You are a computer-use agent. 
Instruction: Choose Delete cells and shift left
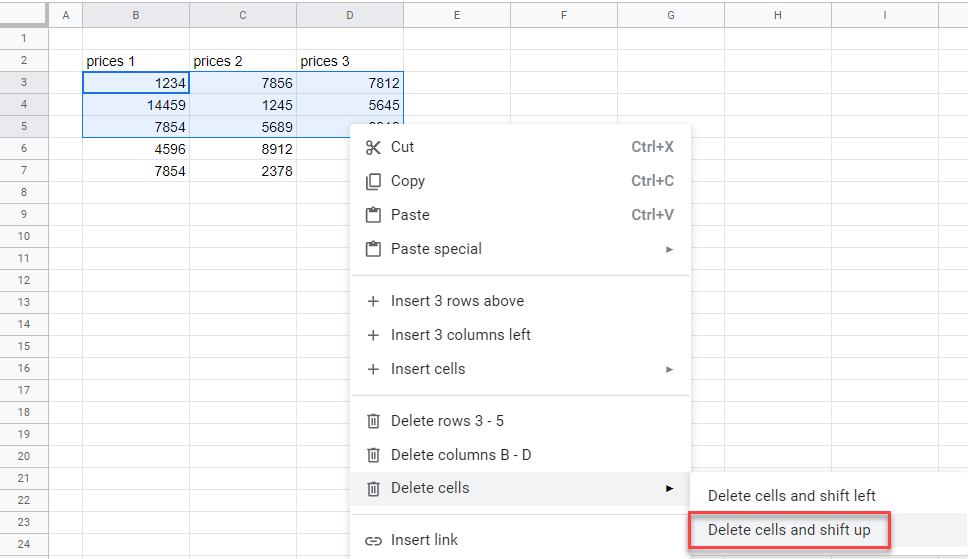coord(791,496)
